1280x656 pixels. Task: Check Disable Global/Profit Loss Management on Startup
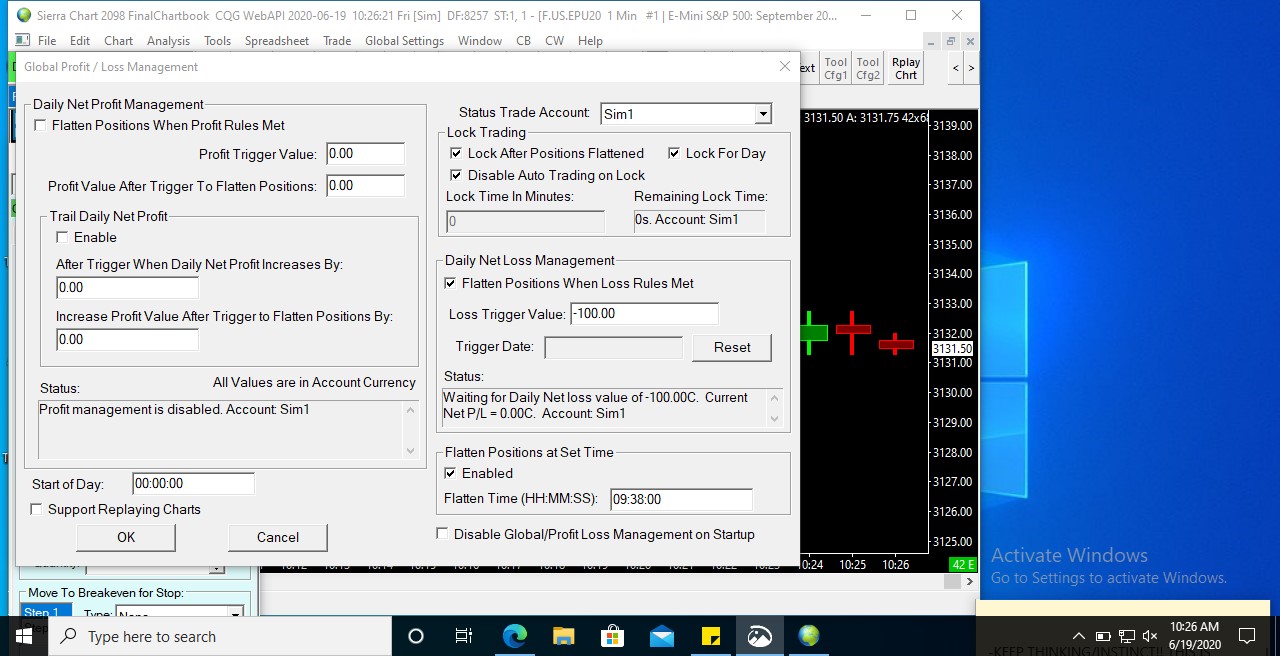click(x=442, y=535)
